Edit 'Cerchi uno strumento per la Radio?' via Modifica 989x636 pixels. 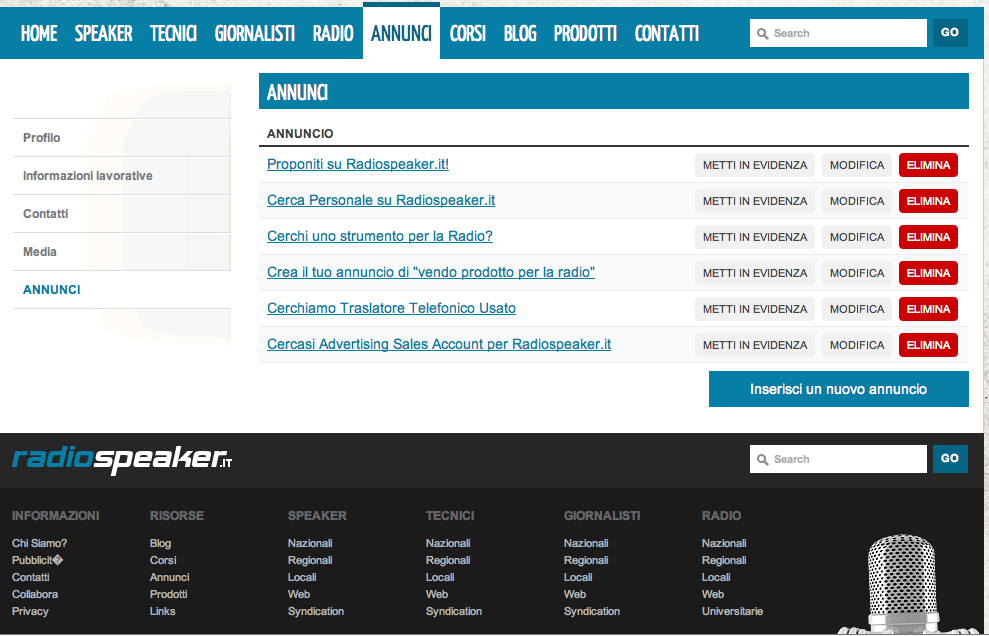857,237
